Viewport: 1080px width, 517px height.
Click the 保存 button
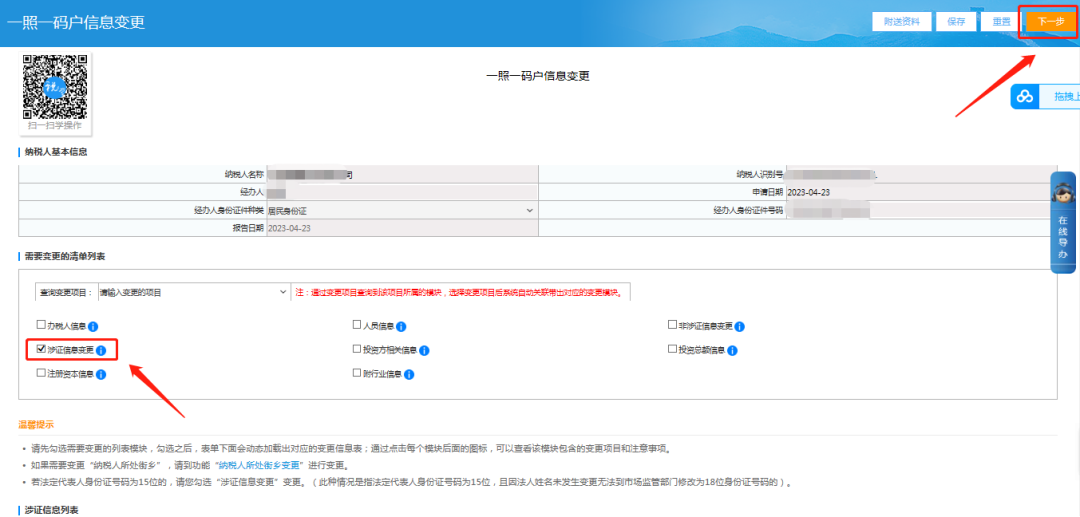coord(956,22)
